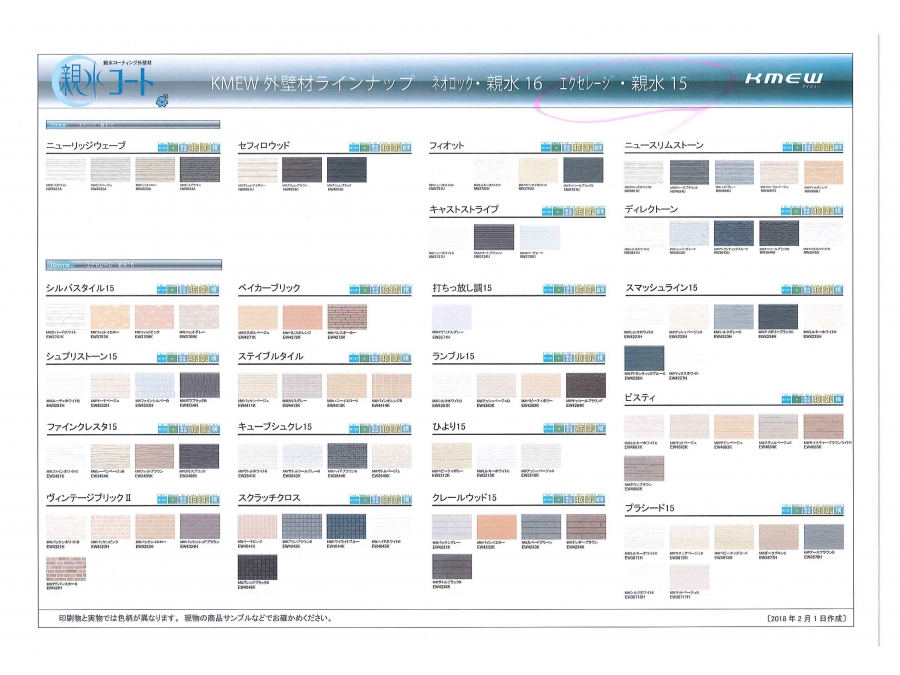Select the ディレクトーン heading
This screenshot has width=900, height=675.
tap(651, 209)
